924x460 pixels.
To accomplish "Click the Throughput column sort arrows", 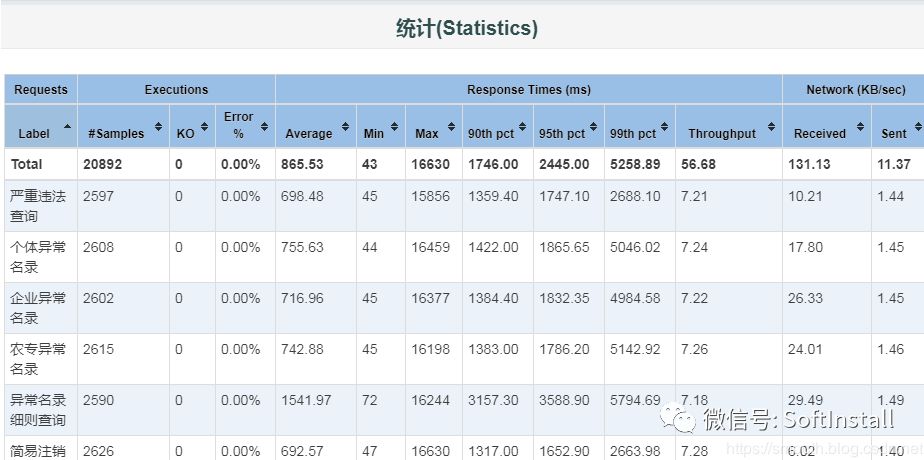I will click(771, 127).
